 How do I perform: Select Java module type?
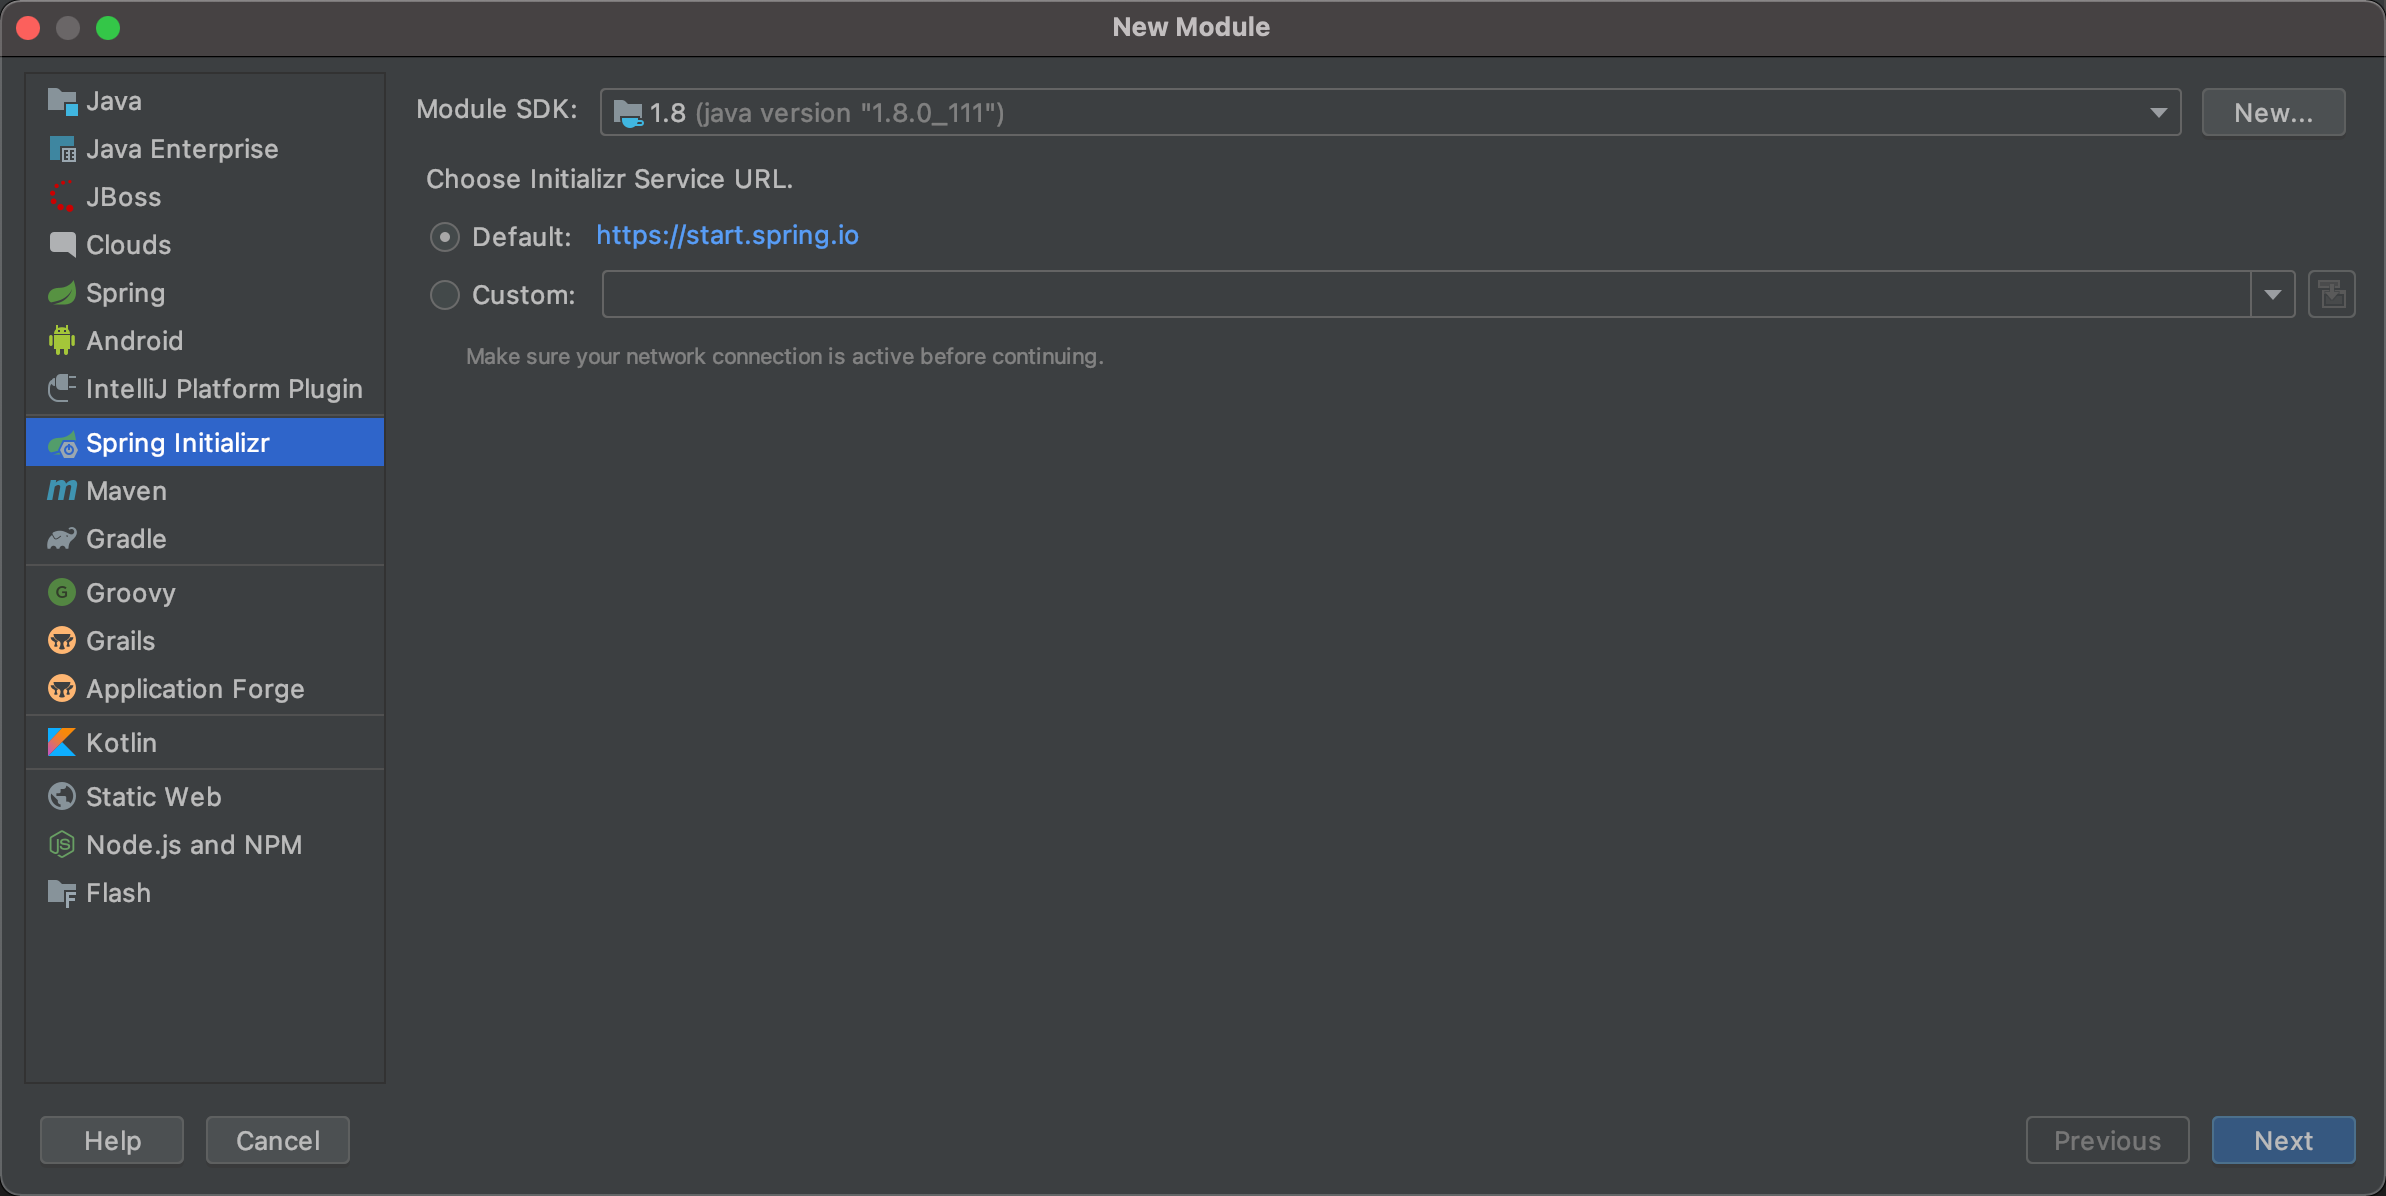pyautogui.click(x=205, y=101)
